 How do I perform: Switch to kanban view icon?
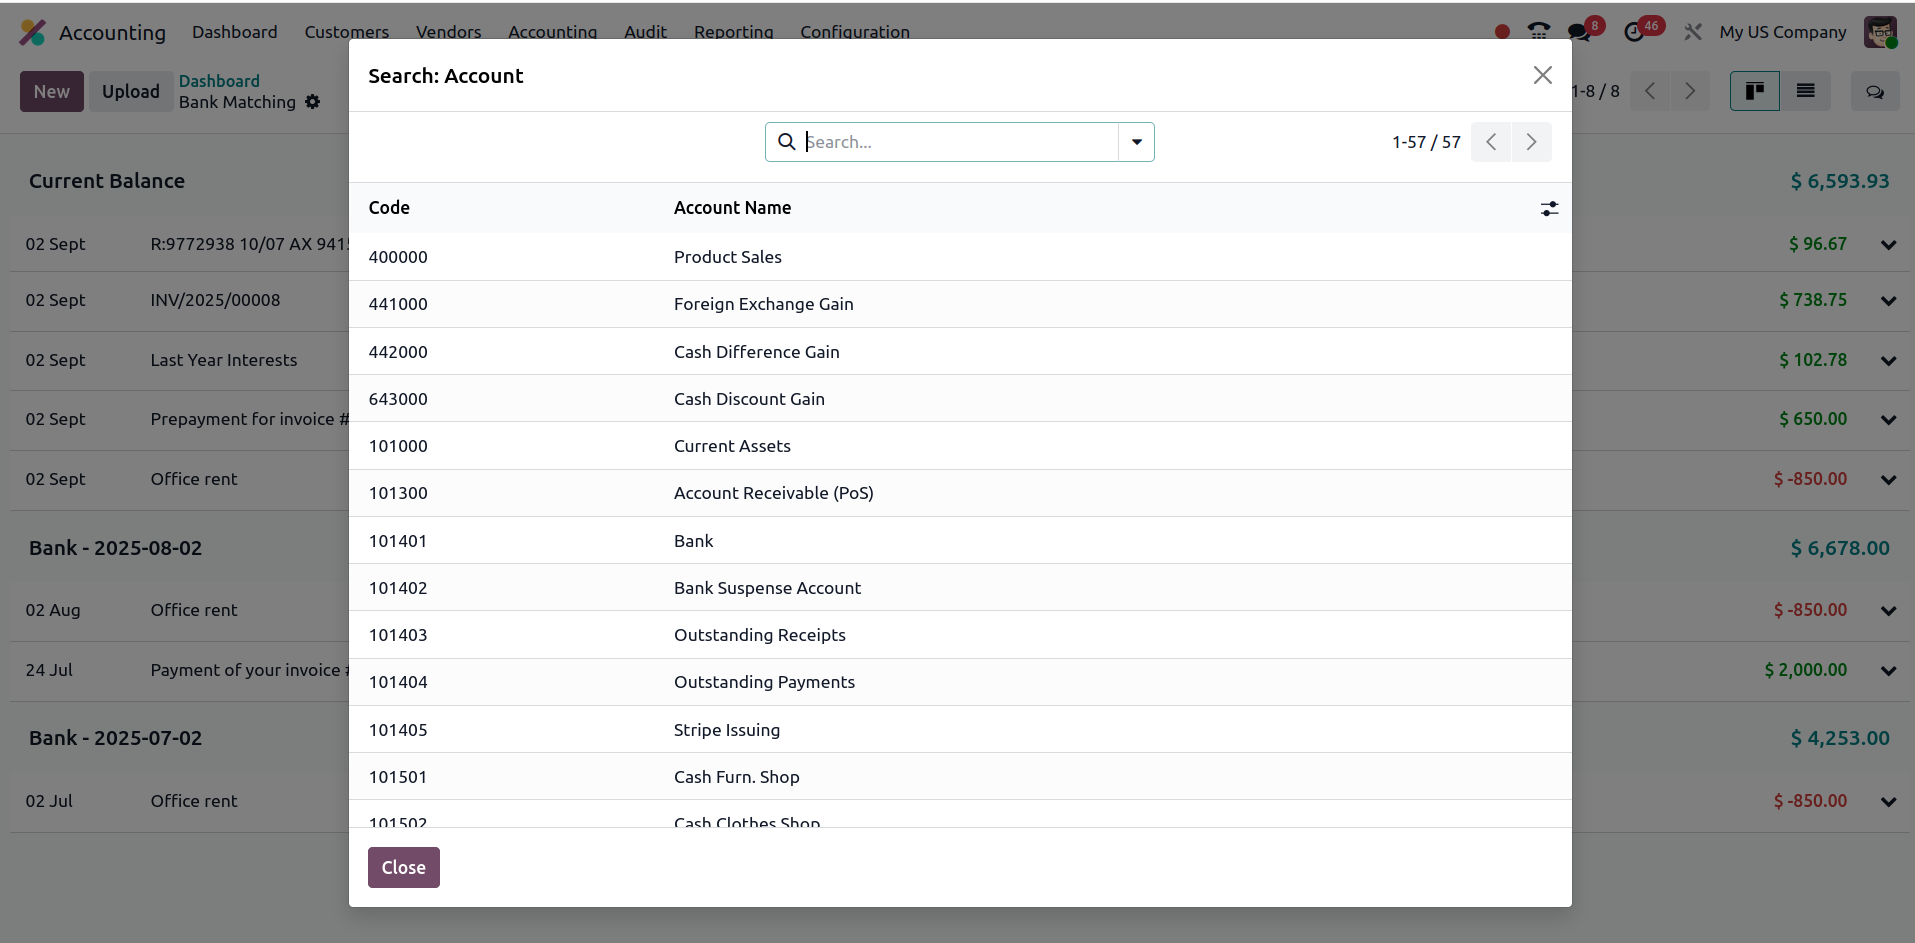pos(1754,91)
